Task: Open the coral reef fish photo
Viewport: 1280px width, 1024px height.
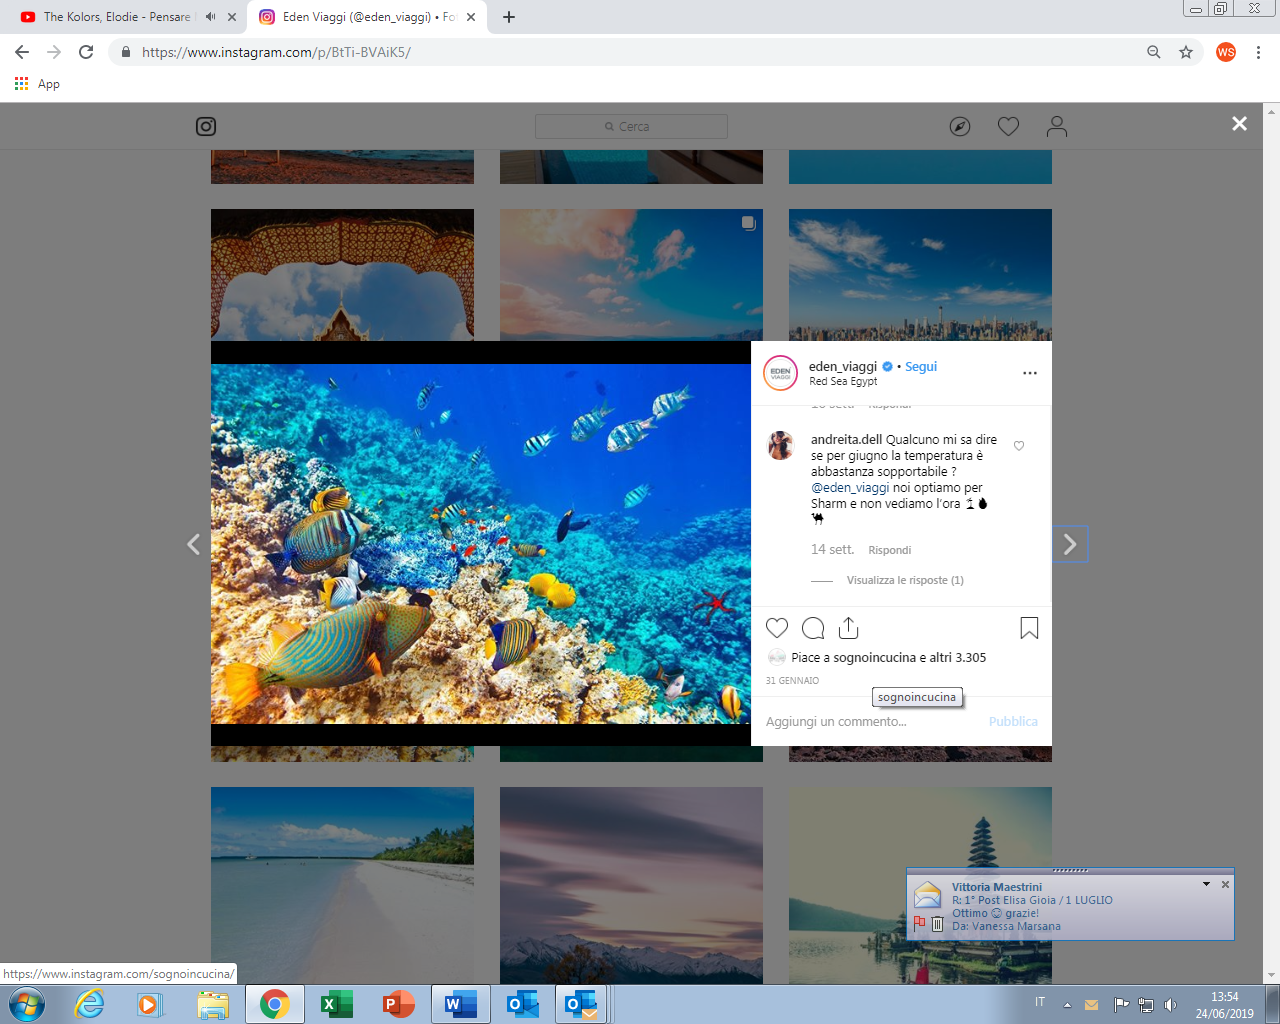Action: [x=481, y=544]
